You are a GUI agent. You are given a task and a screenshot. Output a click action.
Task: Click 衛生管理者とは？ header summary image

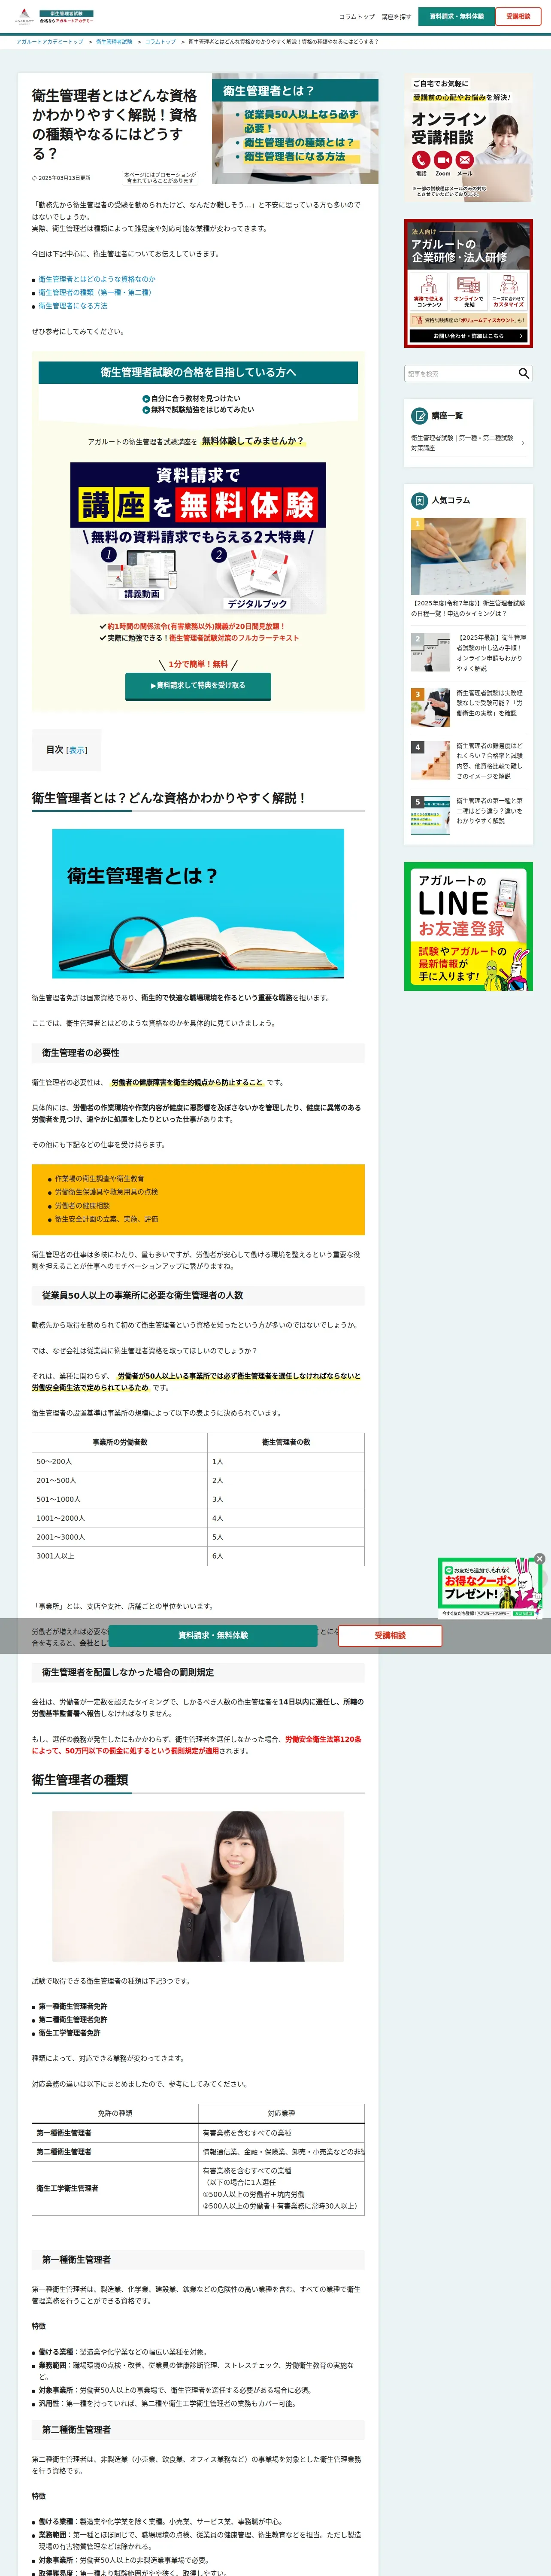tap(295, 129)
